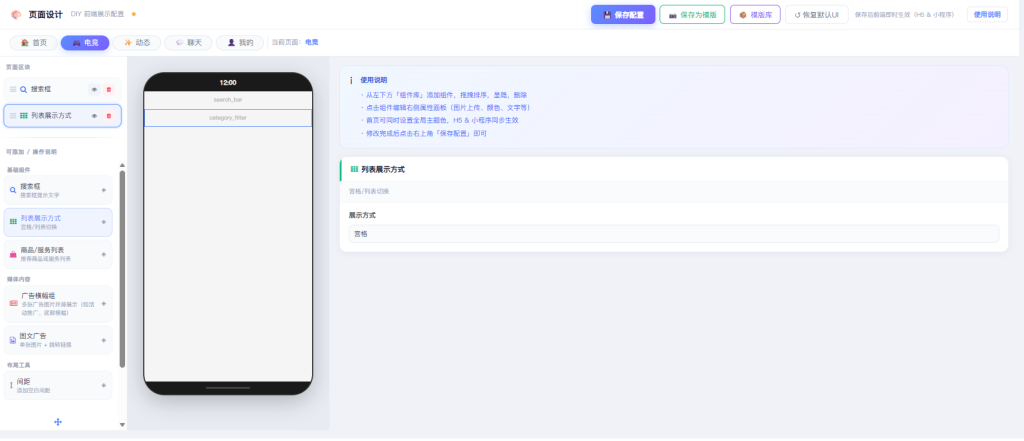Image resolution: width=1024 pixels, height=441 pixels.
Task: Click component library scrollbar down arrow
Action: point(122,425)
